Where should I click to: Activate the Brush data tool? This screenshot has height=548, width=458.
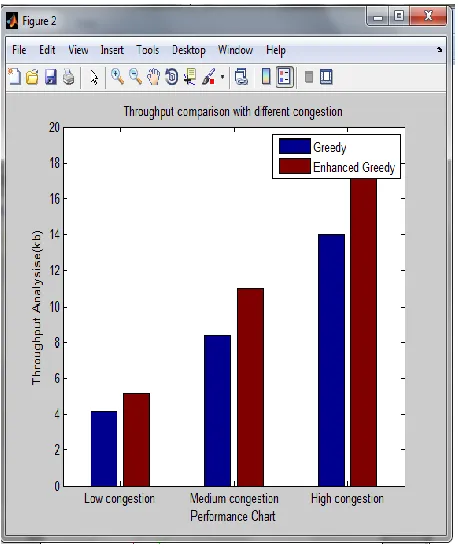[x=209, y=77]
